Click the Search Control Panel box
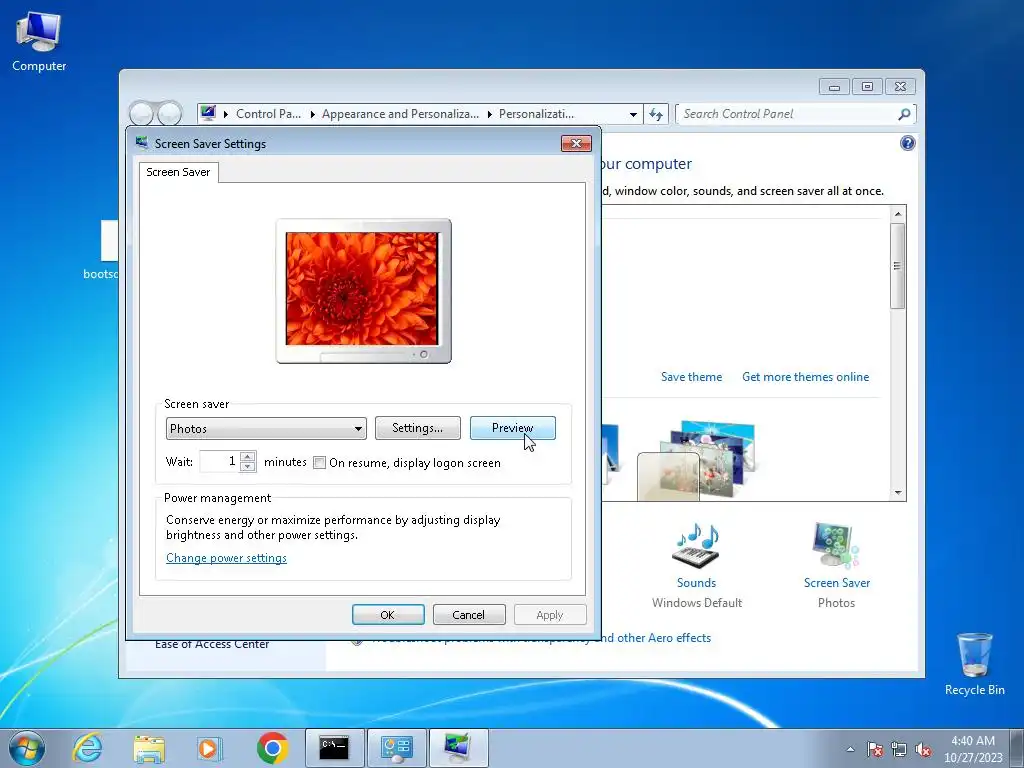 click(x=786, y=114)
